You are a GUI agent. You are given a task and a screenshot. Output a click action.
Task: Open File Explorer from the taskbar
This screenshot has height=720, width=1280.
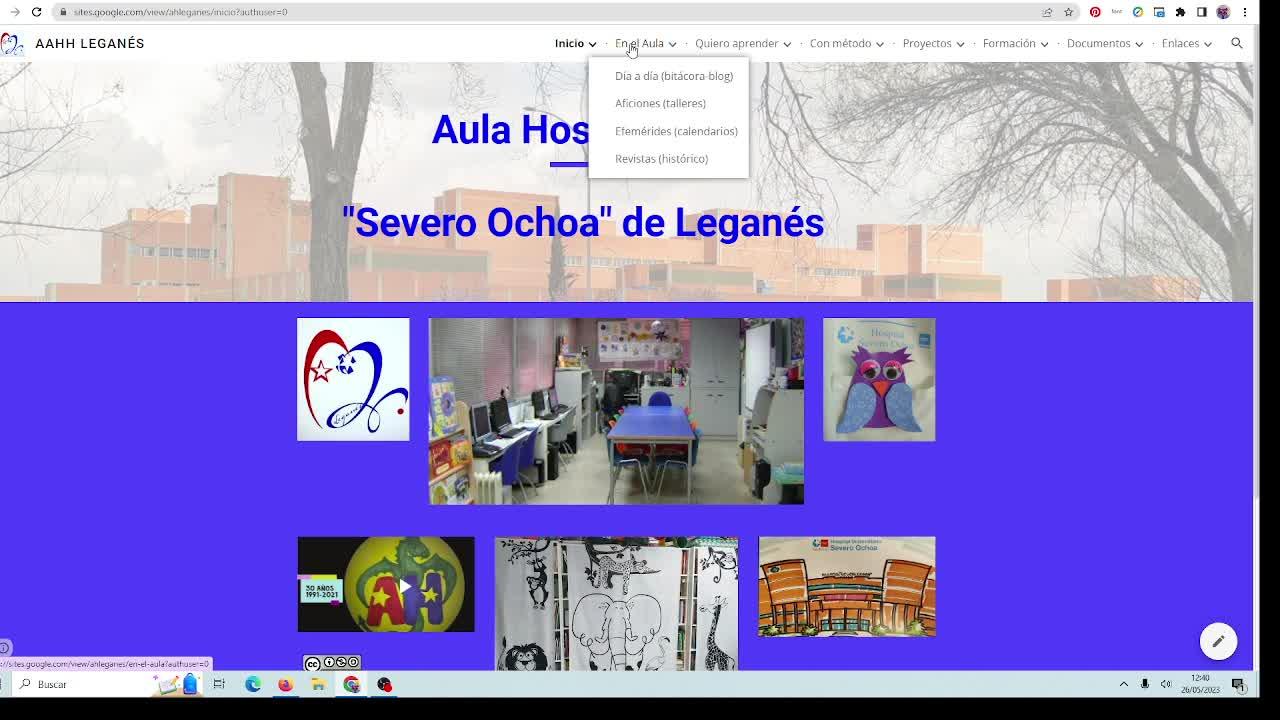point(318,684)
